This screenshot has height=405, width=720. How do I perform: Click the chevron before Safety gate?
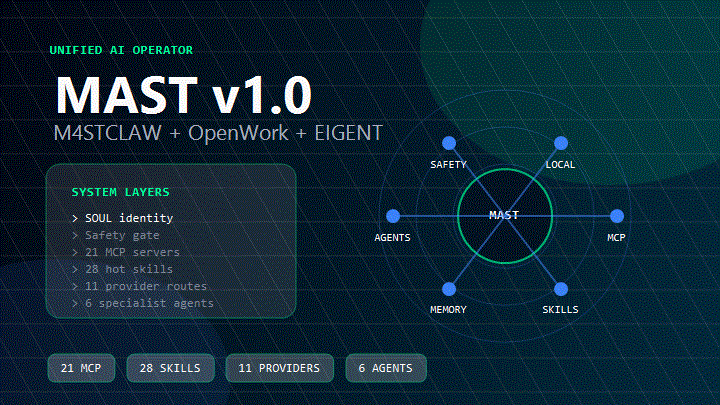pyautogui.click(x=75, y=236)
